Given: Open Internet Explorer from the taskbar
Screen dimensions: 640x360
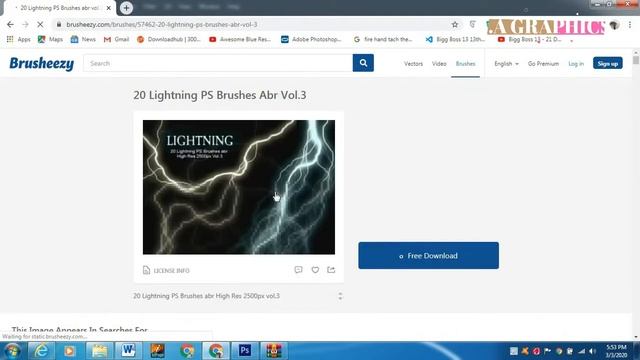Looking at the screenshot, I should 41,351.
